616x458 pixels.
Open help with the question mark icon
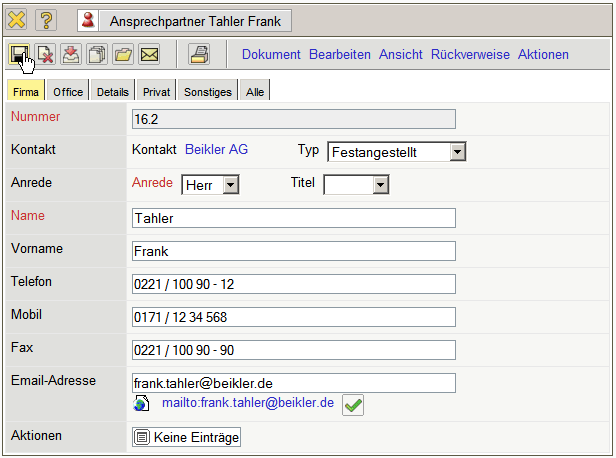(x=46, y=20)
